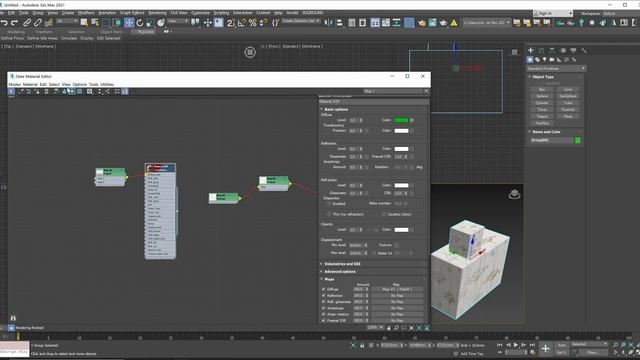Click the Diffuse map Falloff slot button
Viewport: 640px width, 360px height.
397,289
